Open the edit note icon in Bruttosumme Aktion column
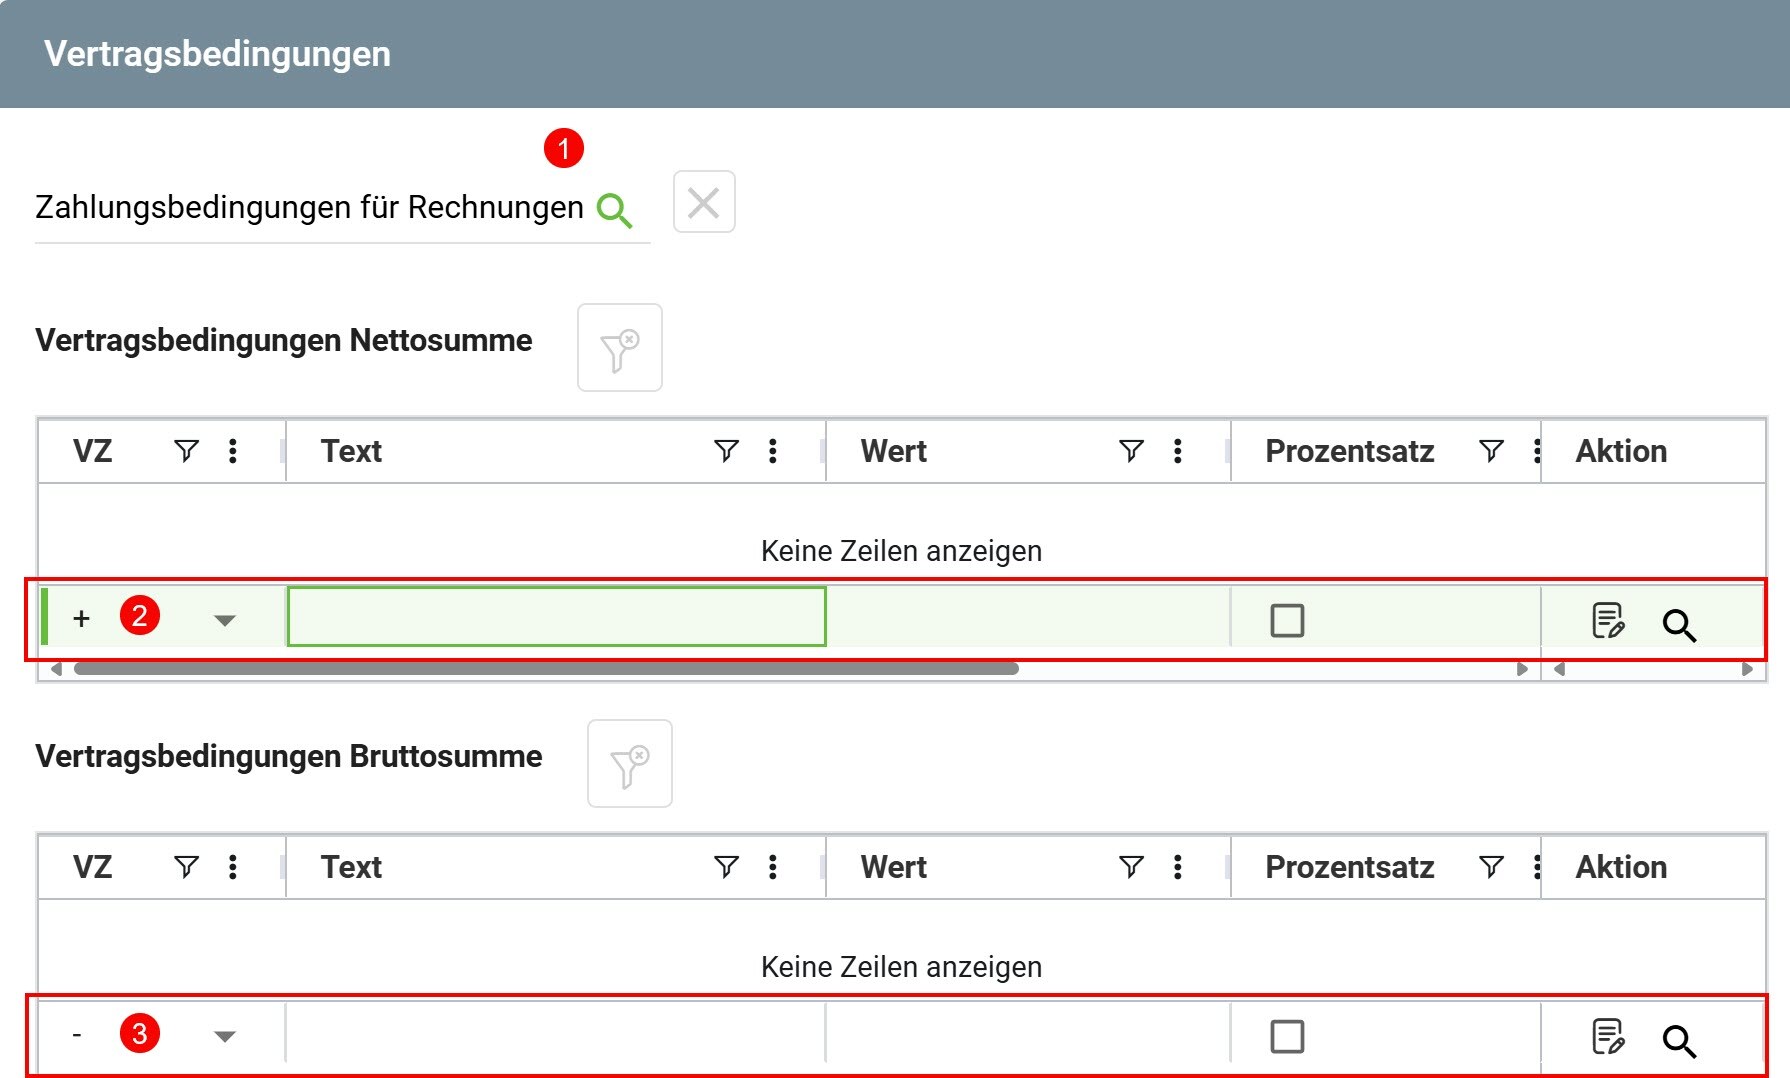This screenshot has height=1078, width=1790. point(1608,1037)
